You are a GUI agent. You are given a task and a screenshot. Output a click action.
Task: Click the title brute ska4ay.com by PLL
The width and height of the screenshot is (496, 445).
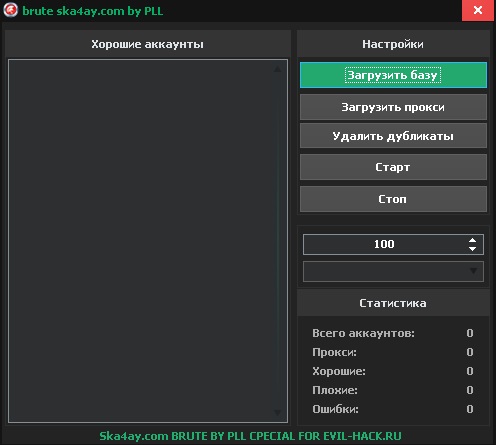pyautogui.click(x=93, y=11)
